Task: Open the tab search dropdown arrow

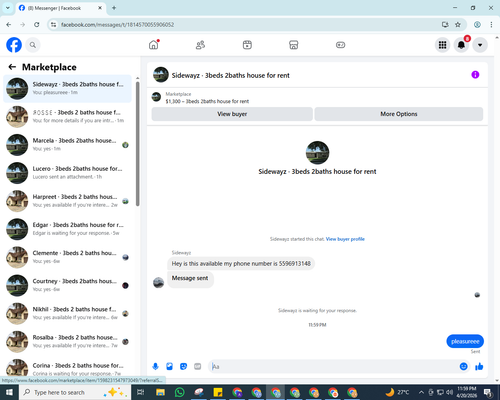Action: pyautogui.click(x=8, y=8)
